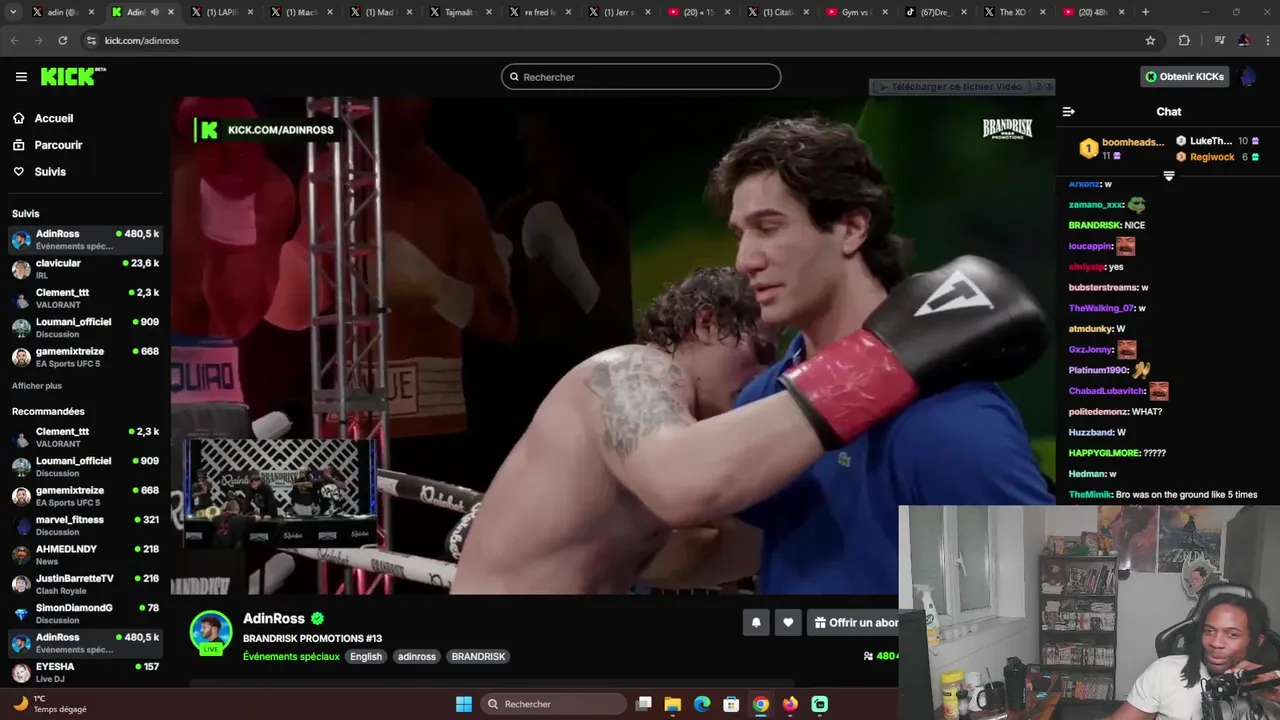
Task: Open the Chrome tab search dropdown arrow
Action: pos(13,12)
